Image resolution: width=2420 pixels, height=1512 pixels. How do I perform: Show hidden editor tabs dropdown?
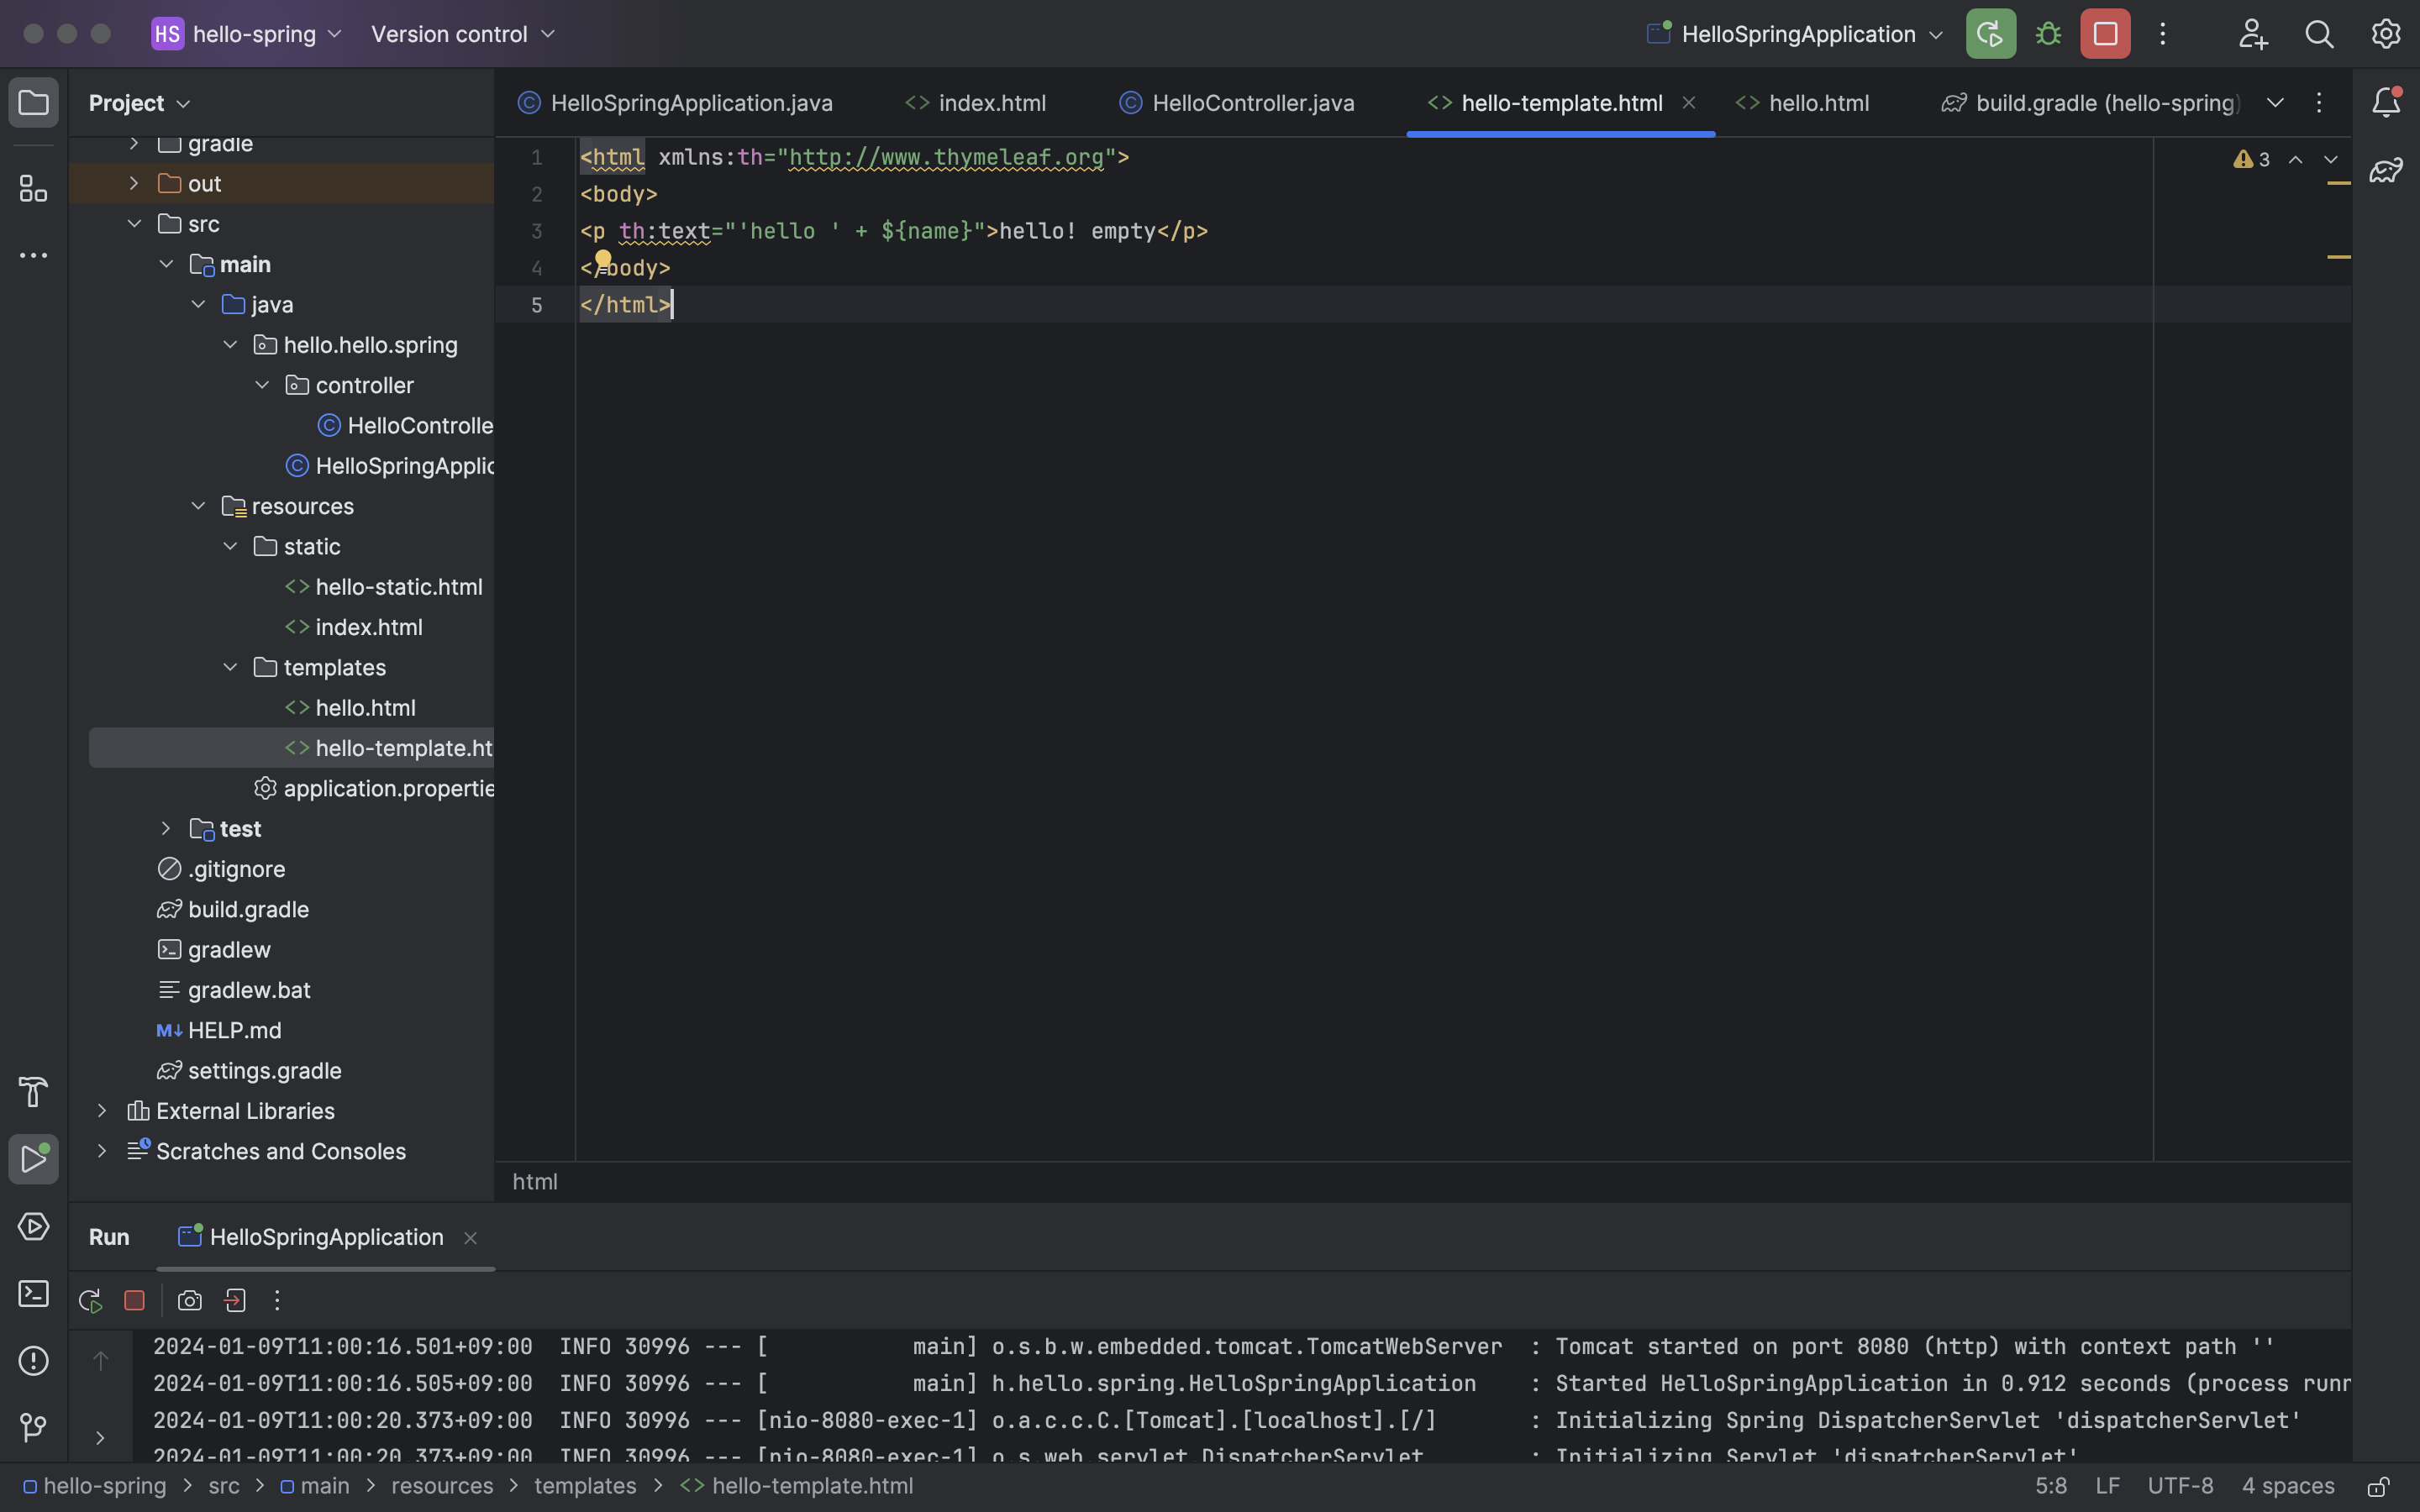(x=2275, y=102)
